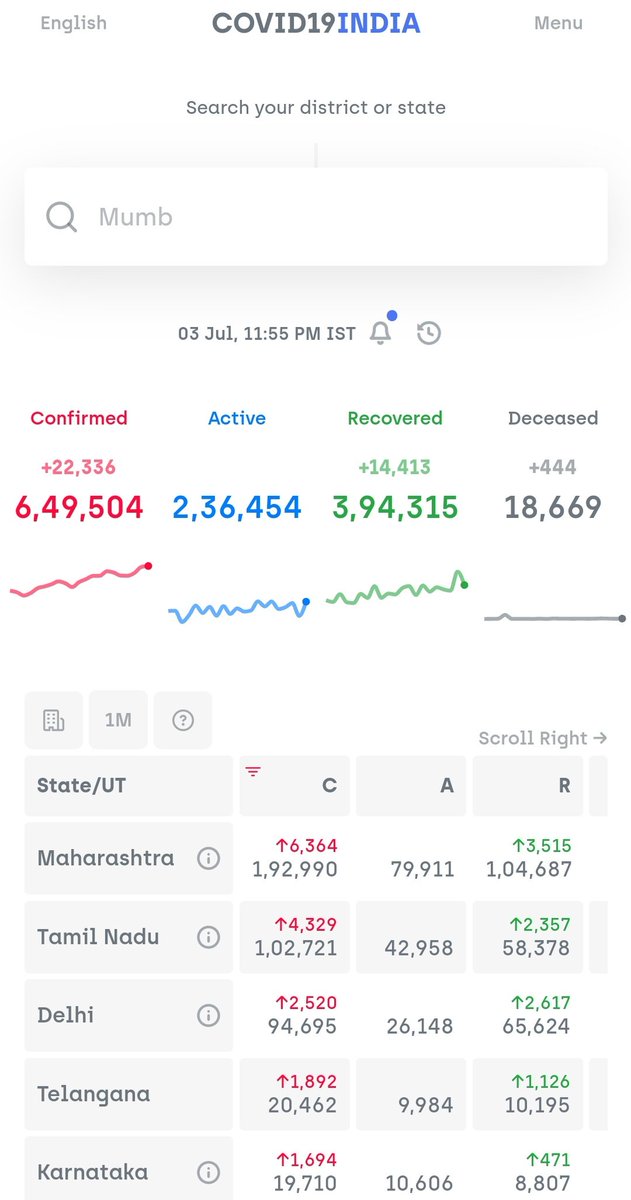Screen dimensions: 631x1200
Task: Click total deceased count 18,669
Action: pos(553,507)
